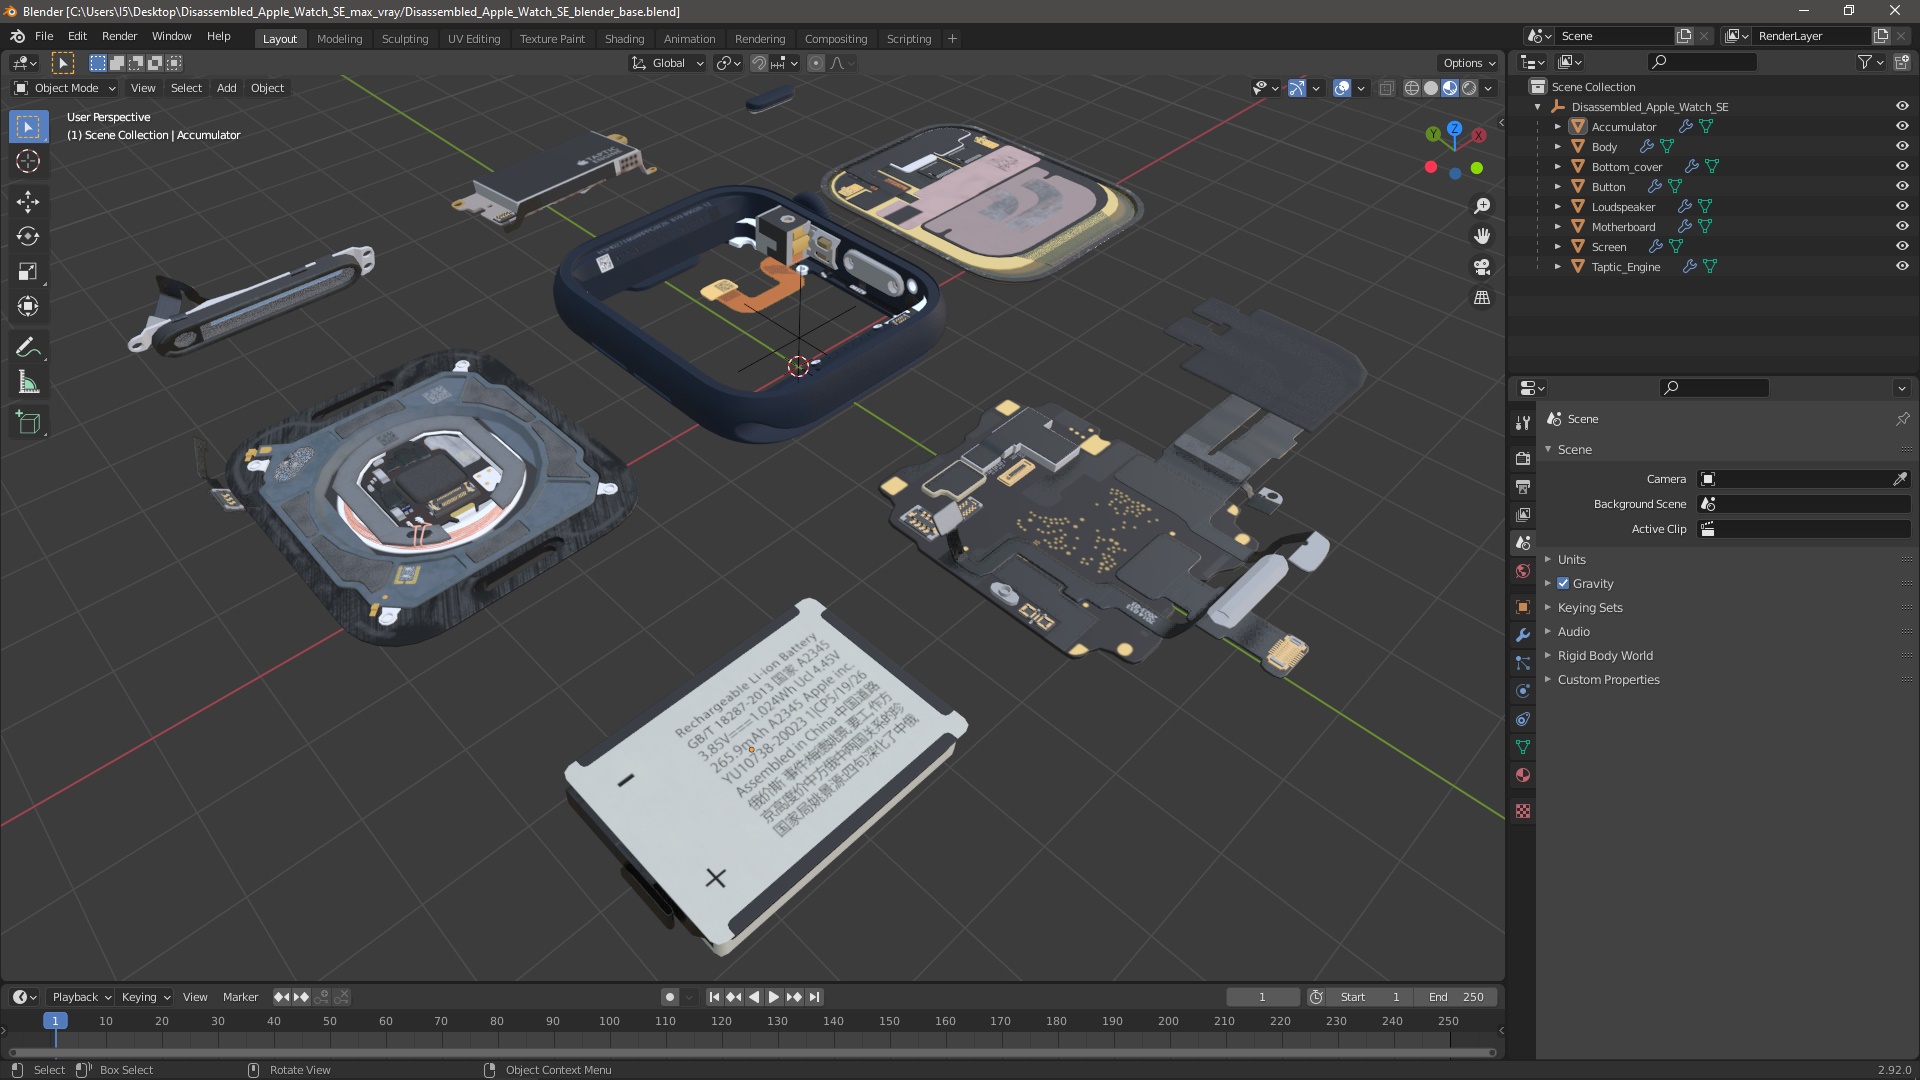
Task: Hide the Motherboard object in outliner
Action: pyautogui.click(x=1901, y=226)
